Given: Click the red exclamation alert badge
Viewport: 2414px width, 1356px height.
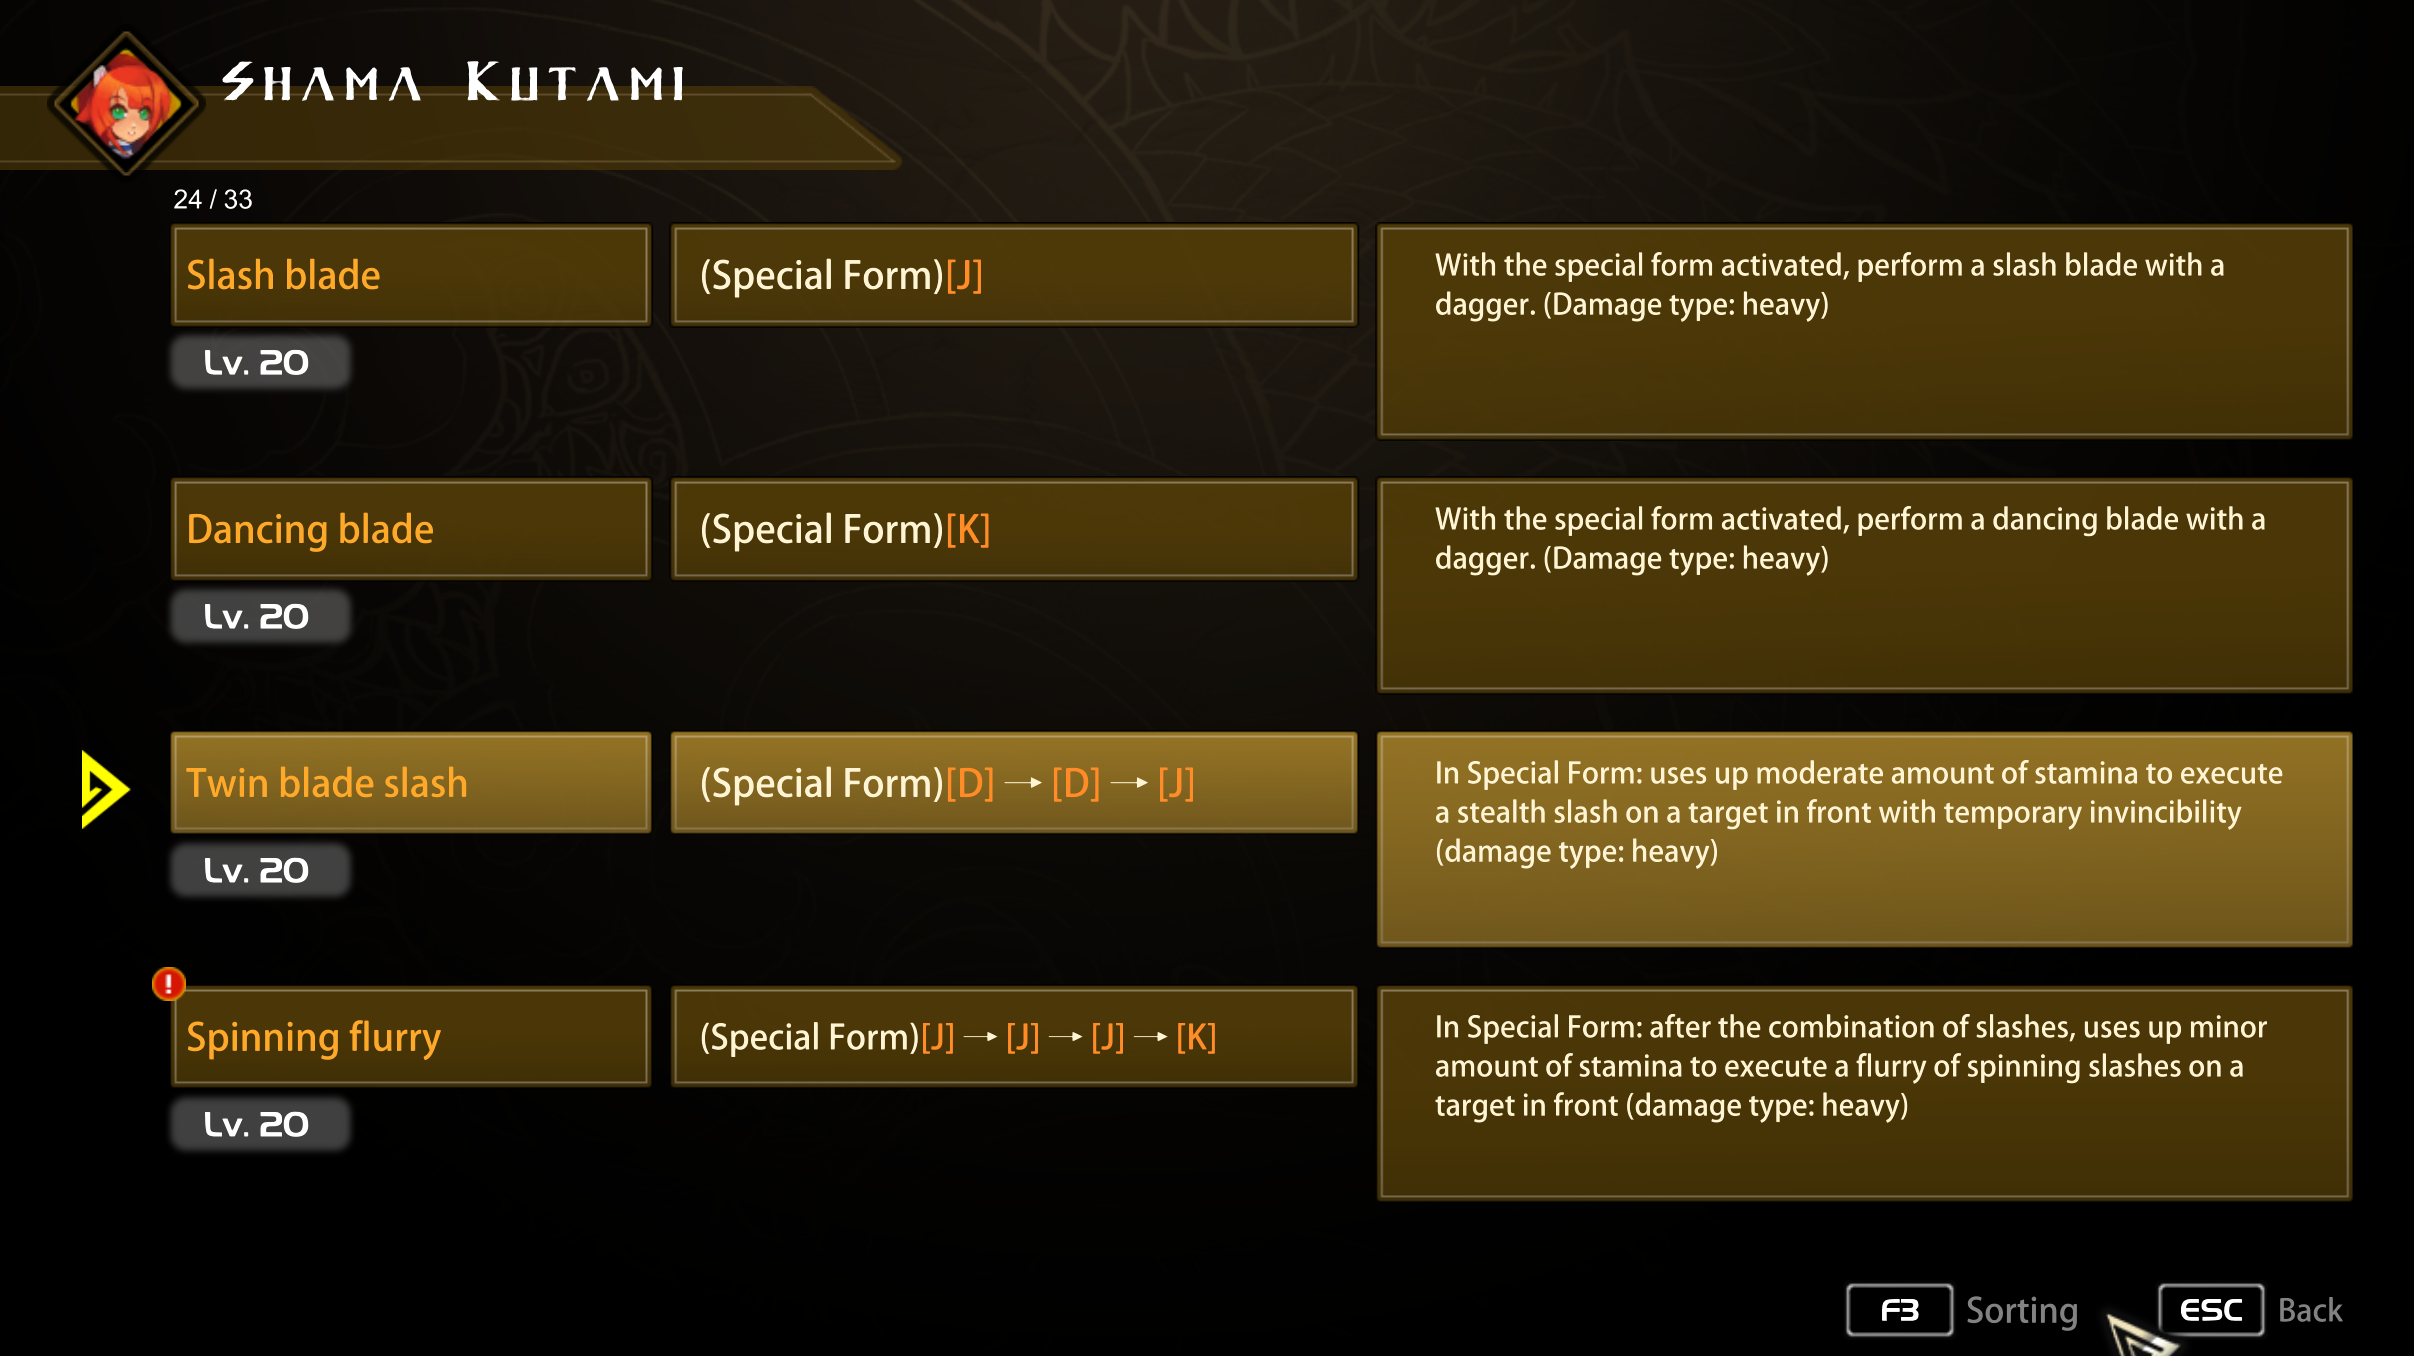Looking at the screenshot, I should point(169,984).
